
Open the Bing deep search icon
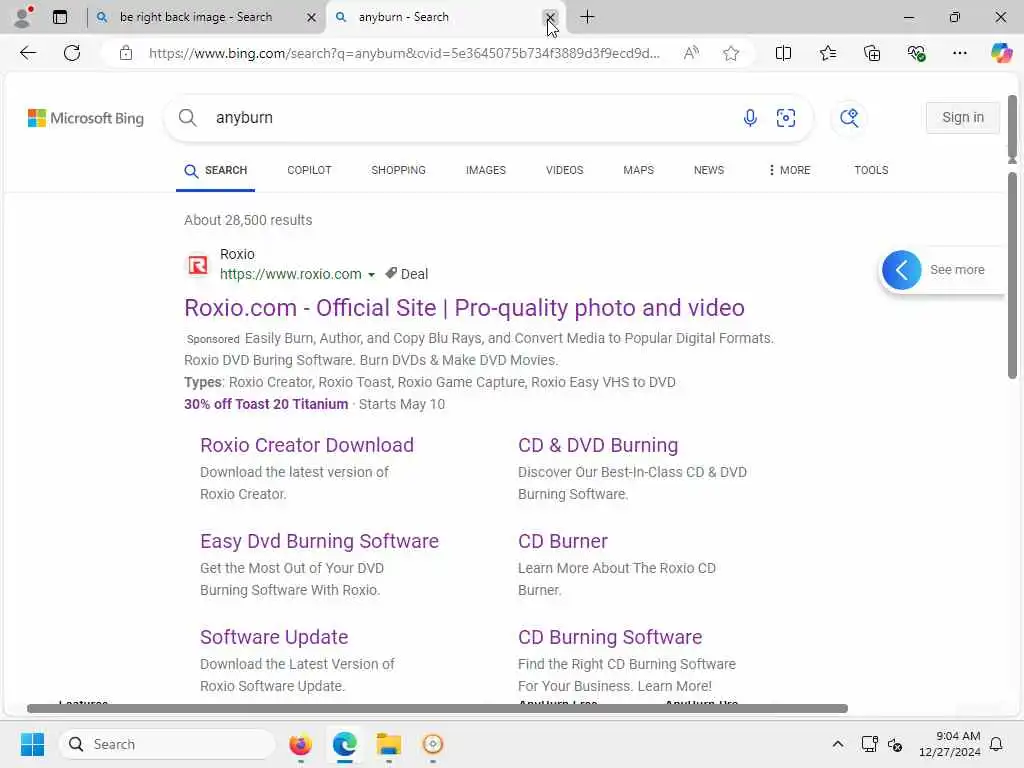click(849, 118)
